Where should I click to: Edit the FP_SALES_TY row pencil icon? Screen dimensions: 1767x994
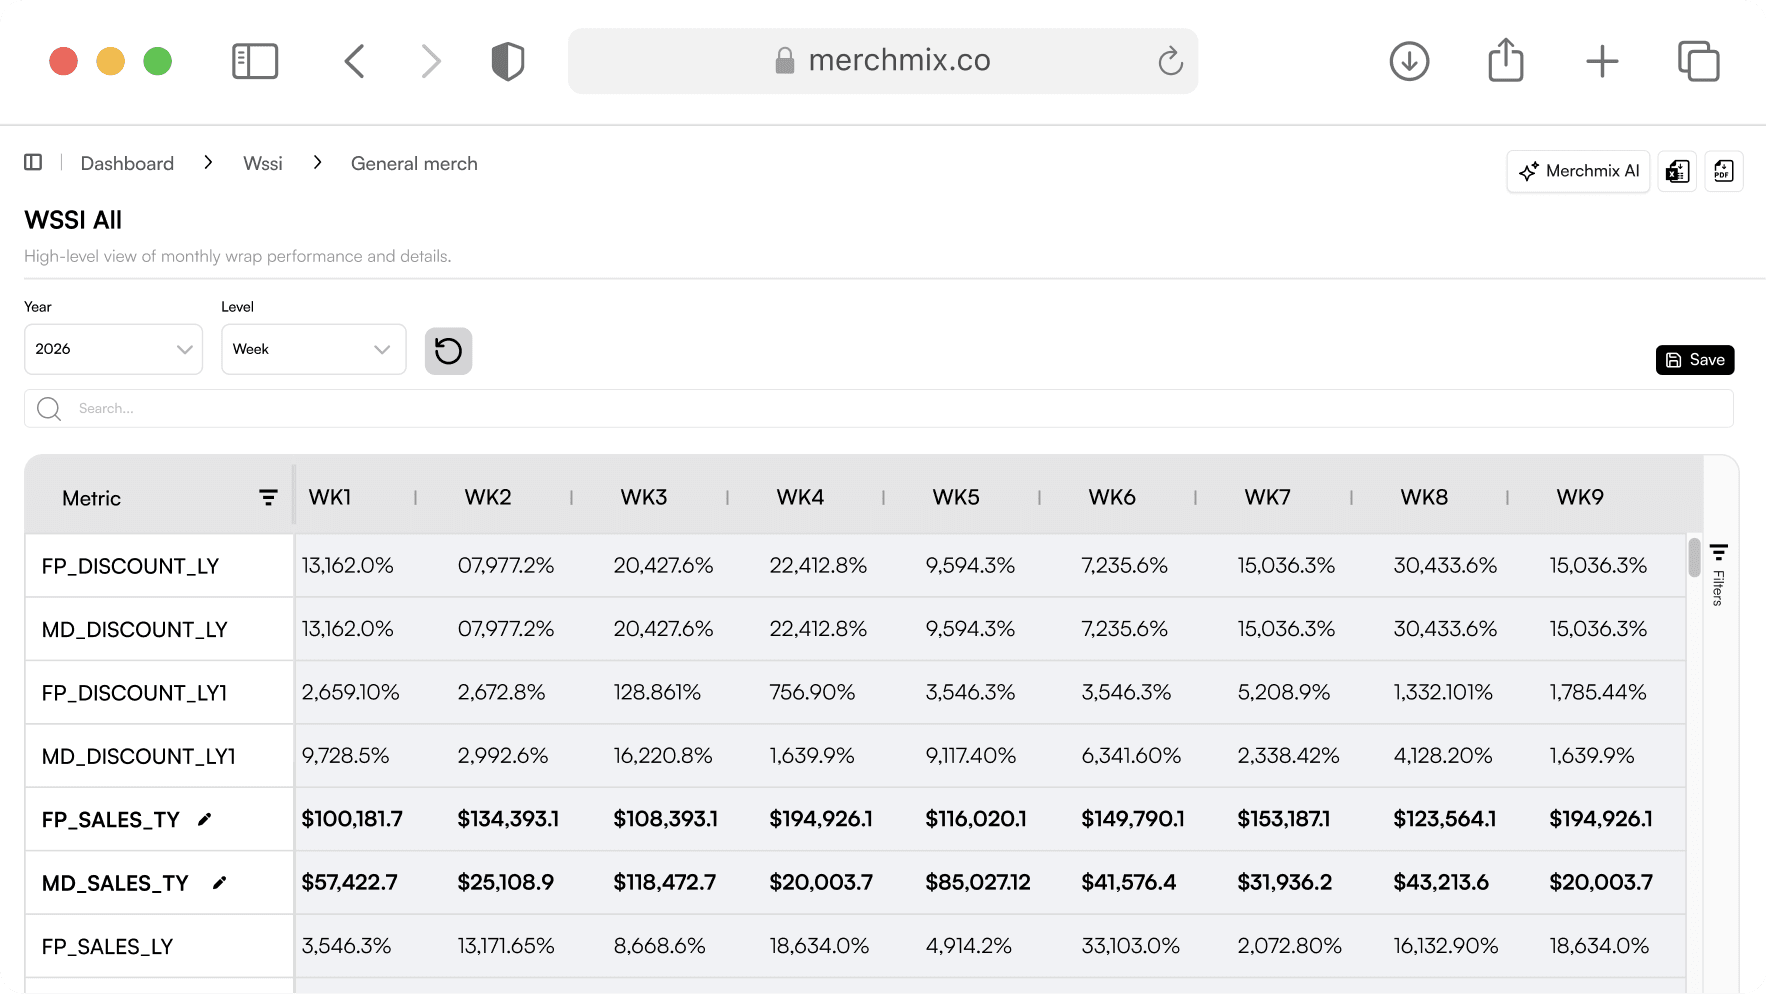205,820
